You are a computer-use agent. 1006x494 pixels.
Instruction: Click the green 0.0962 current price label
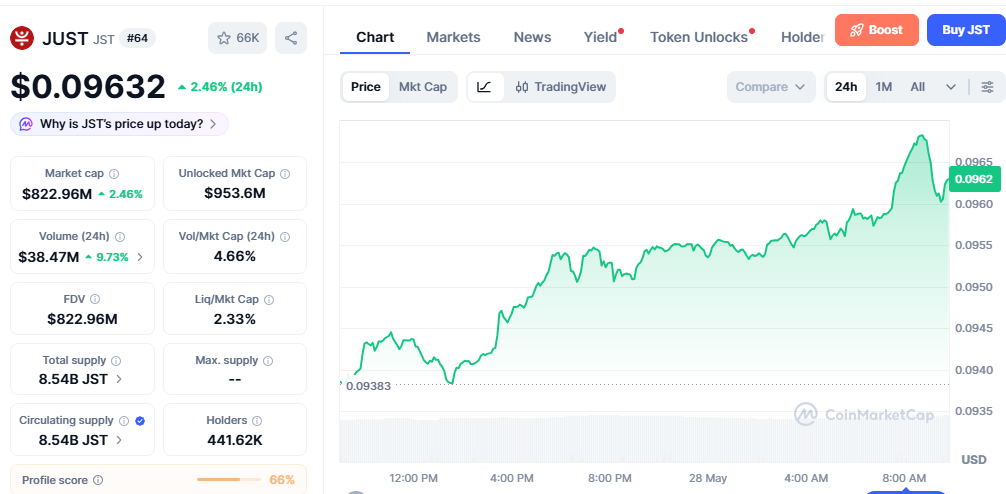975,179
